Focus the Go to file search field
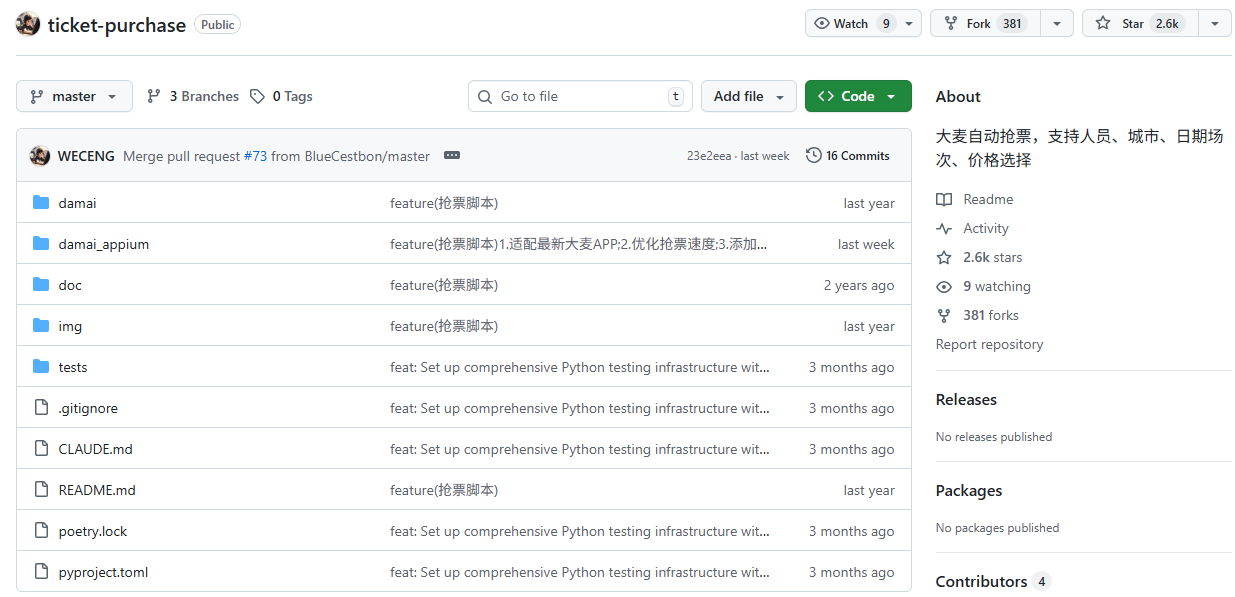Image resolution: width=1235 pixels, height=597 pixels. coord(580,96)
